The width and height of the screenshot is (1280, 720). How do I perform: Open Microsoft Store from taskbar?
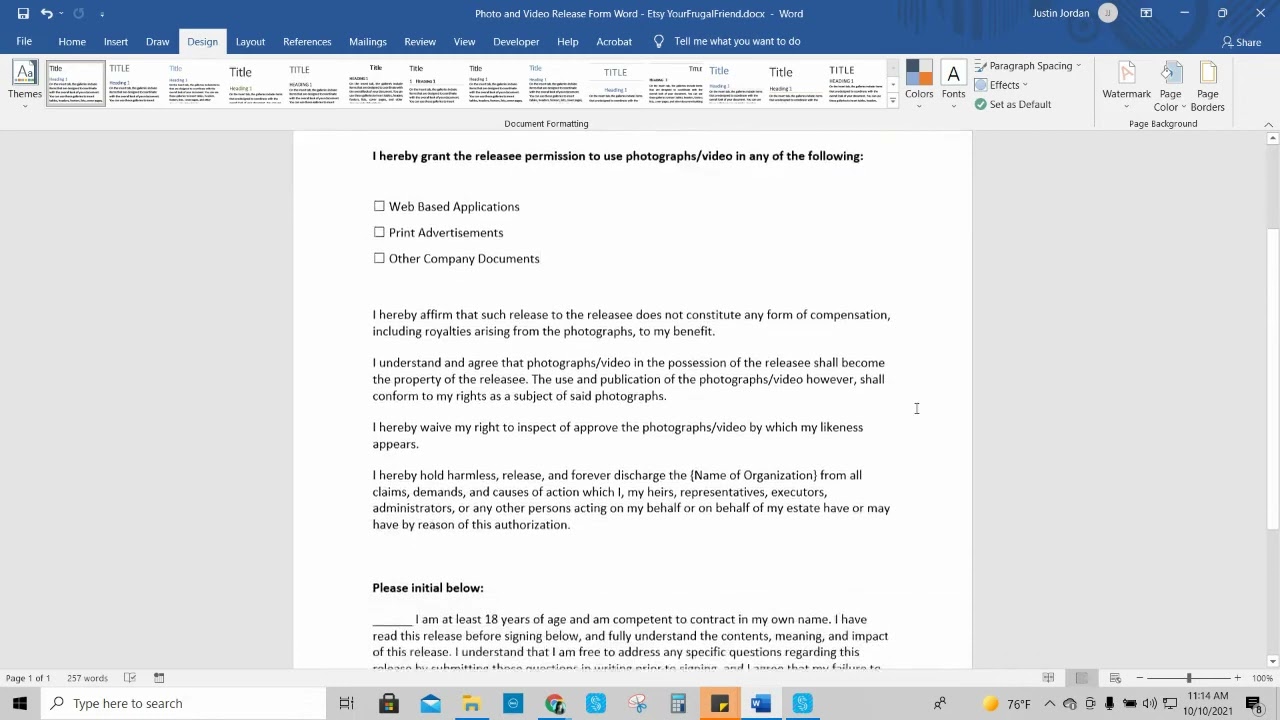click(x=389, y=703)
